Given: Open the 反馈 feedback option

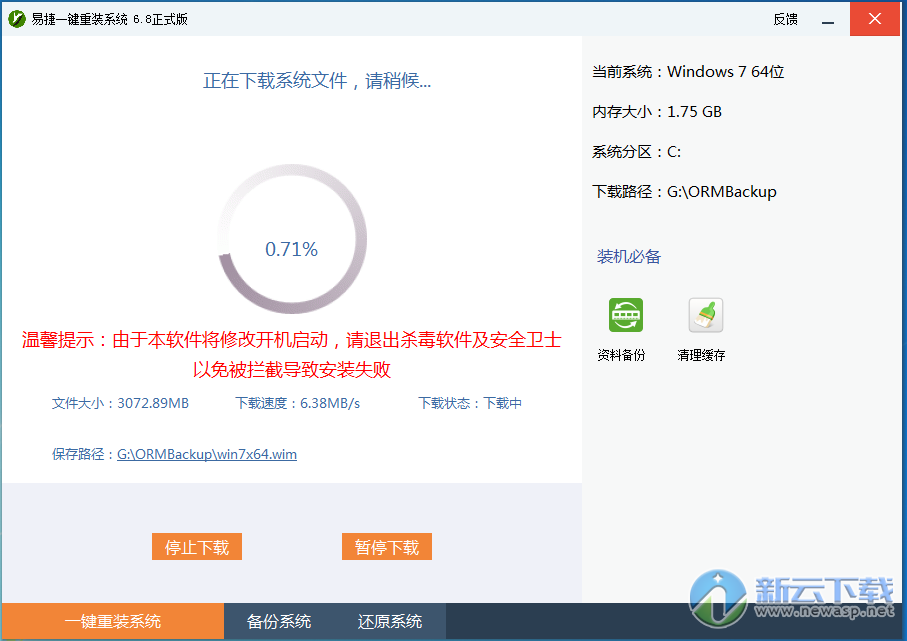Looking at the screenshot, I should tap(785, 18).
